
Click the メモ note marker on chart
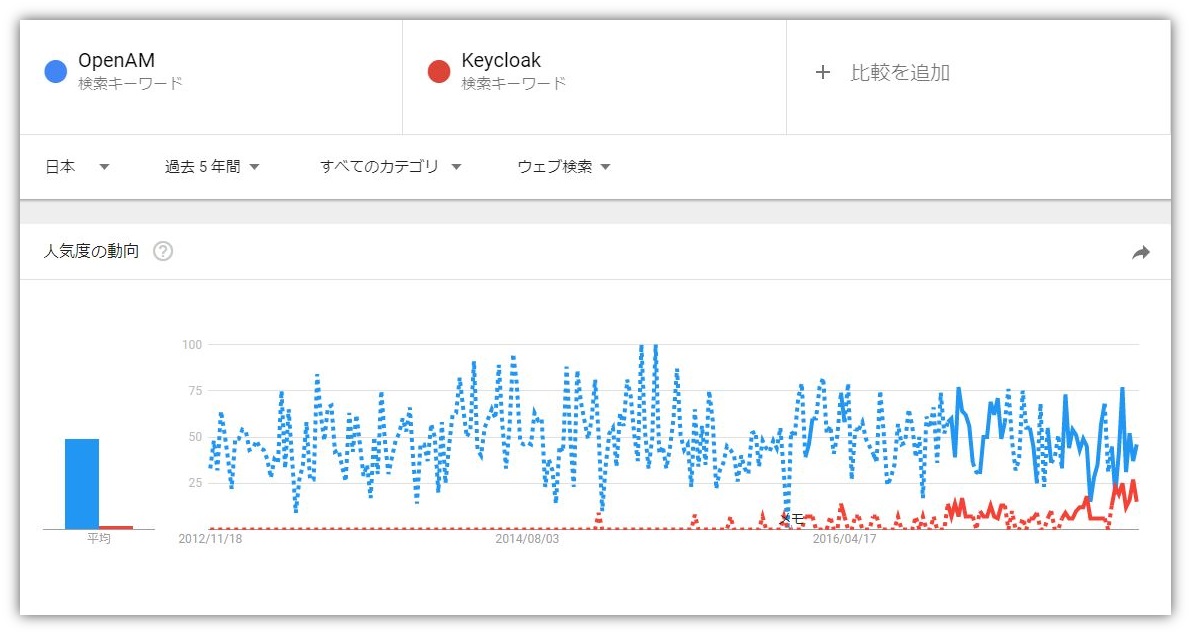(x=791, y=520)
